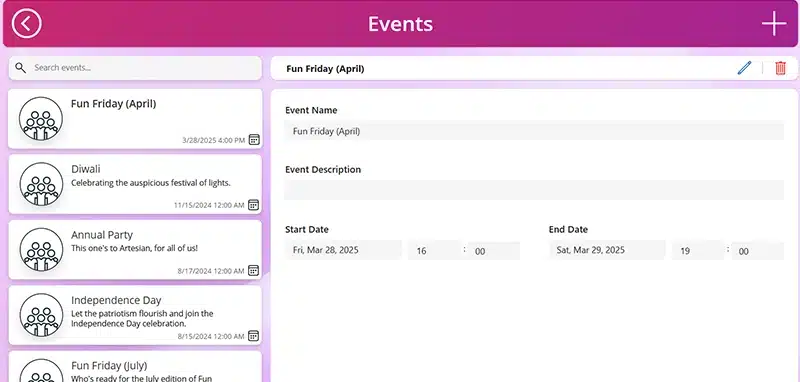The height and width of the screenshot is (382, 800).
Task: Open End Date picker showing Sat, Mar 29, 2025
Action: 607,250
